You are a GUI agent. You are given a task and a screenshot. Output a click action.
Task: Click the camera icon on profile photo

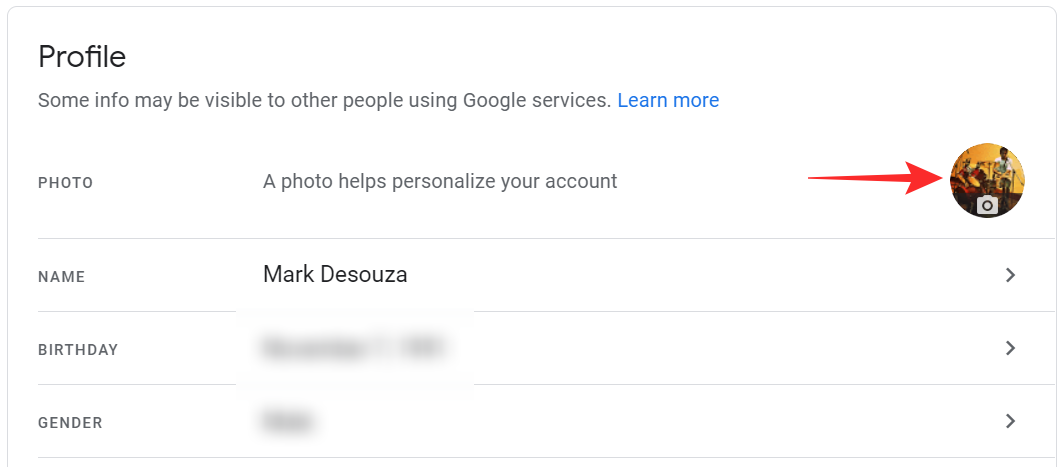(x=987, y=205)
